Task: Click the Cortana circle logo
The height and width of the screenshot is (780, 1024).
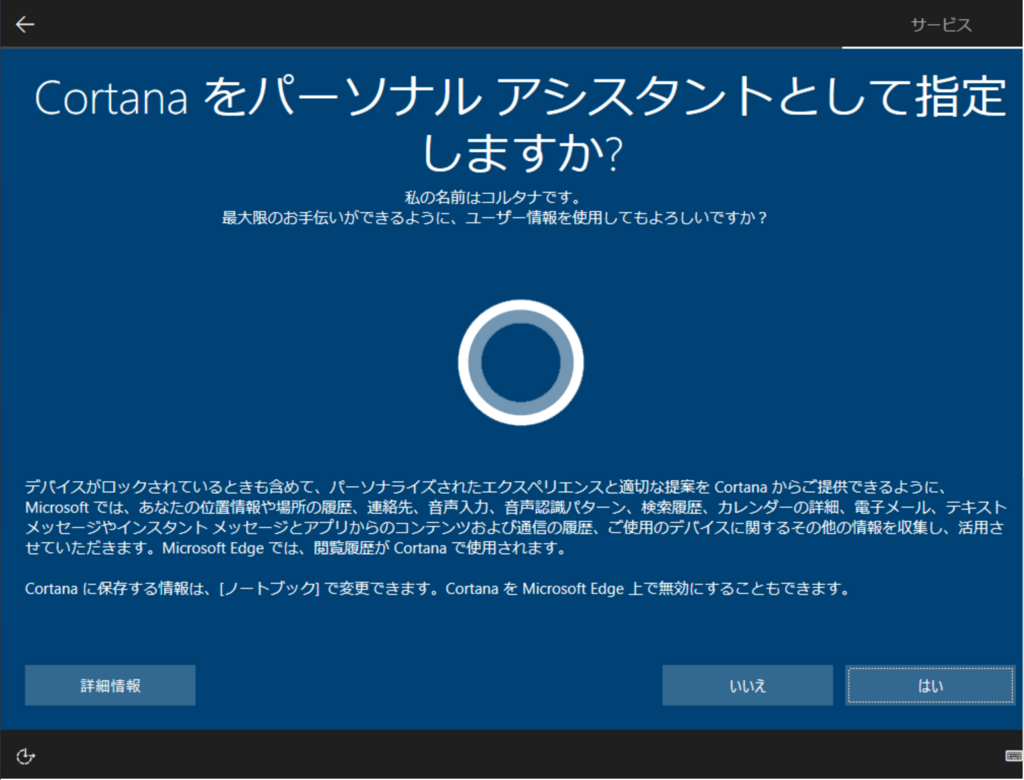Action: pyautogui.click(x=520, y=363)
